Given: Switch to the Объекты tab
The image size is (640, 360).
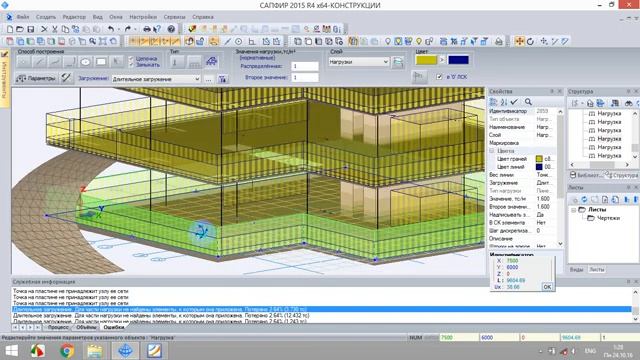Looking at the screenshot, I should click(86, 327).
